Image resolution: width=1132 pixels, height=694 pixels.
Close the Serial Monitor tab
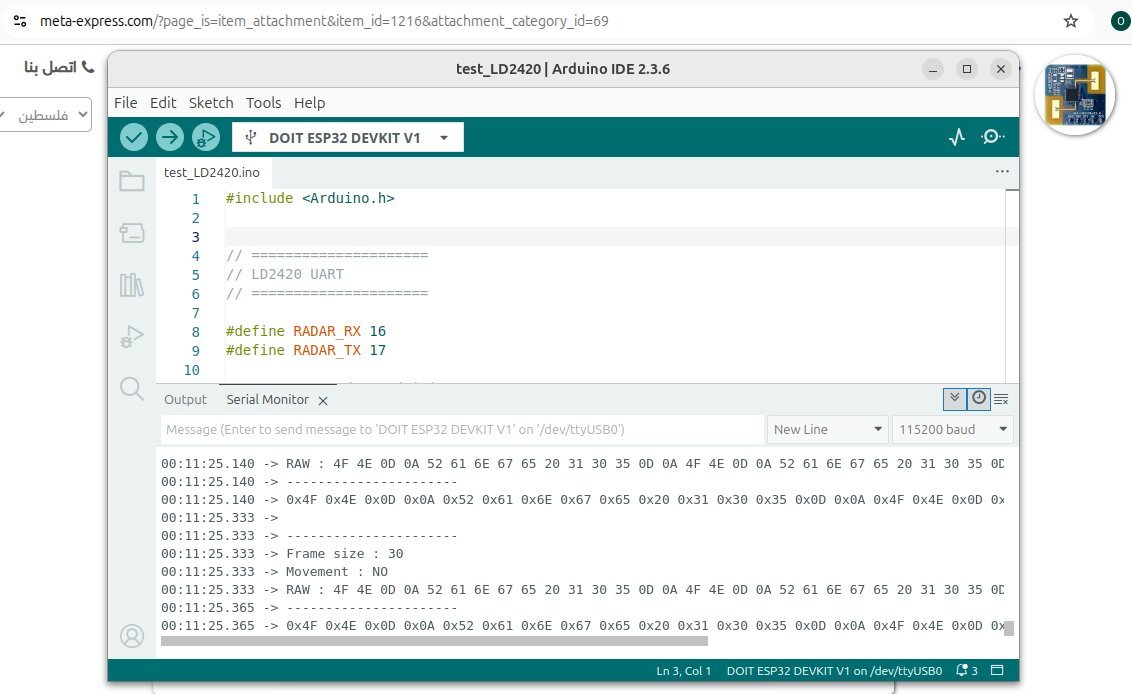[x=323, y=401]
